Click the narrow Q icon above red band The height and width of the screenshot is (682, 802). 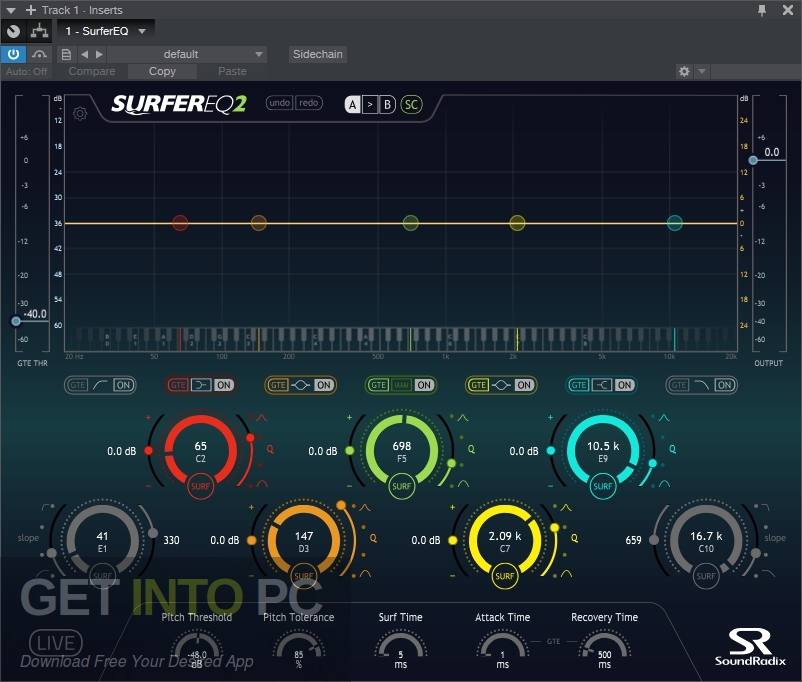[x=262, y=418]
